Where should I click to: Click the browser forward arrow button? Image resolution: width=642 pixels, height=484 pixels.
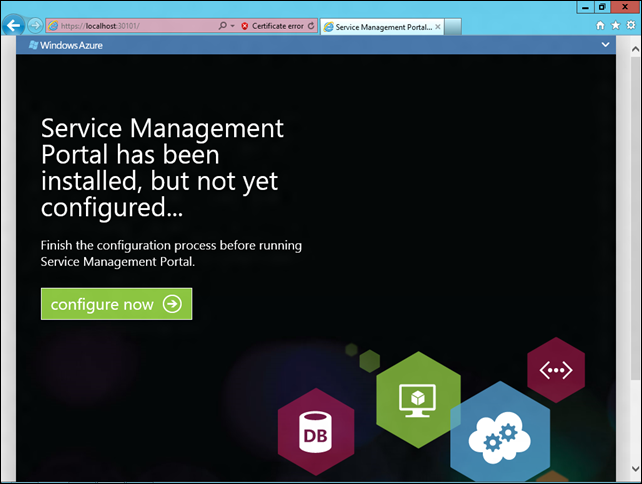click(36, 25)
